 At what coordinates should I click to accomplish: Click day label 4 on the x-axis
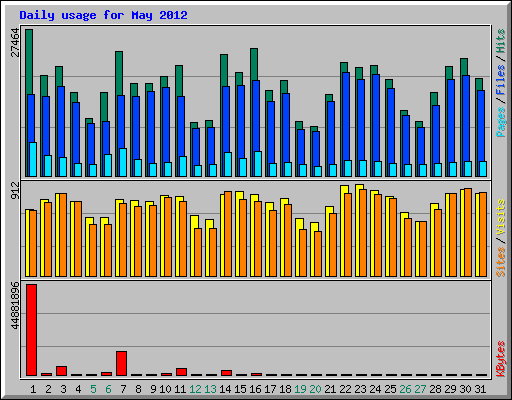(x=78, y=389)
